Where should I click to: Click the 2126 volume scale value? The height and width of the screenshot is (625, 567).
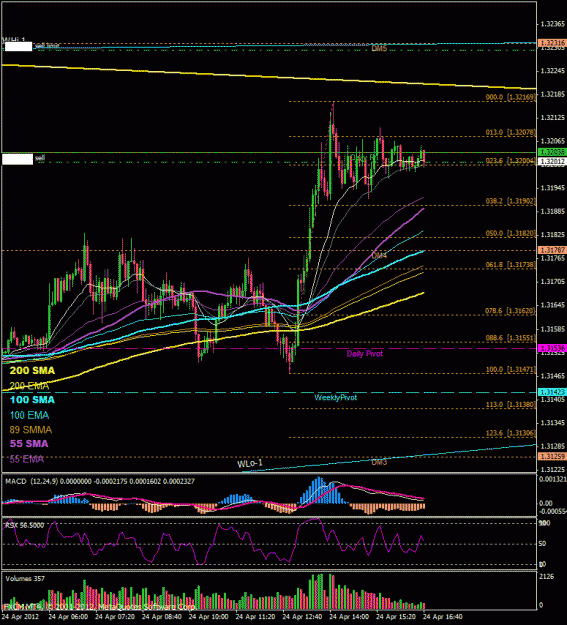pyautogui.click(x=547, y=577)
